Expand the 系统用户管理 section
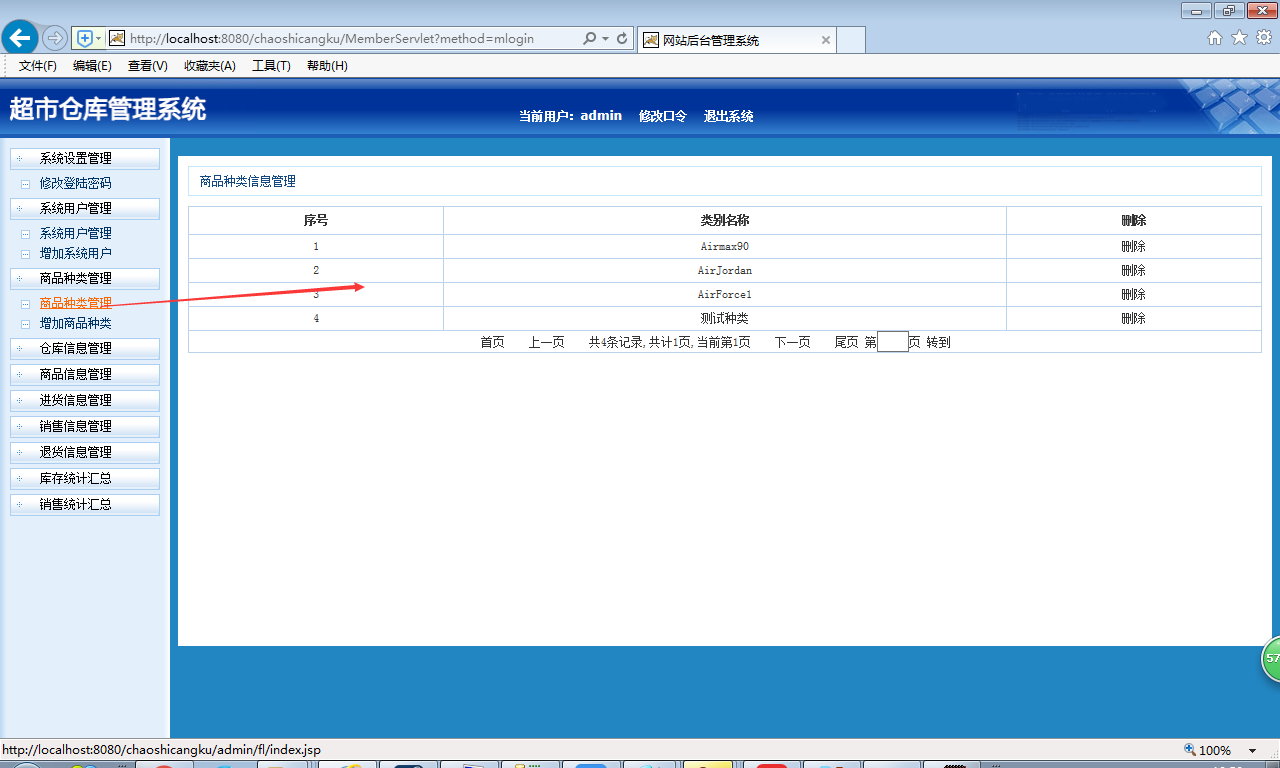This screenshot has width=1280, height=768. click(85, 209)
